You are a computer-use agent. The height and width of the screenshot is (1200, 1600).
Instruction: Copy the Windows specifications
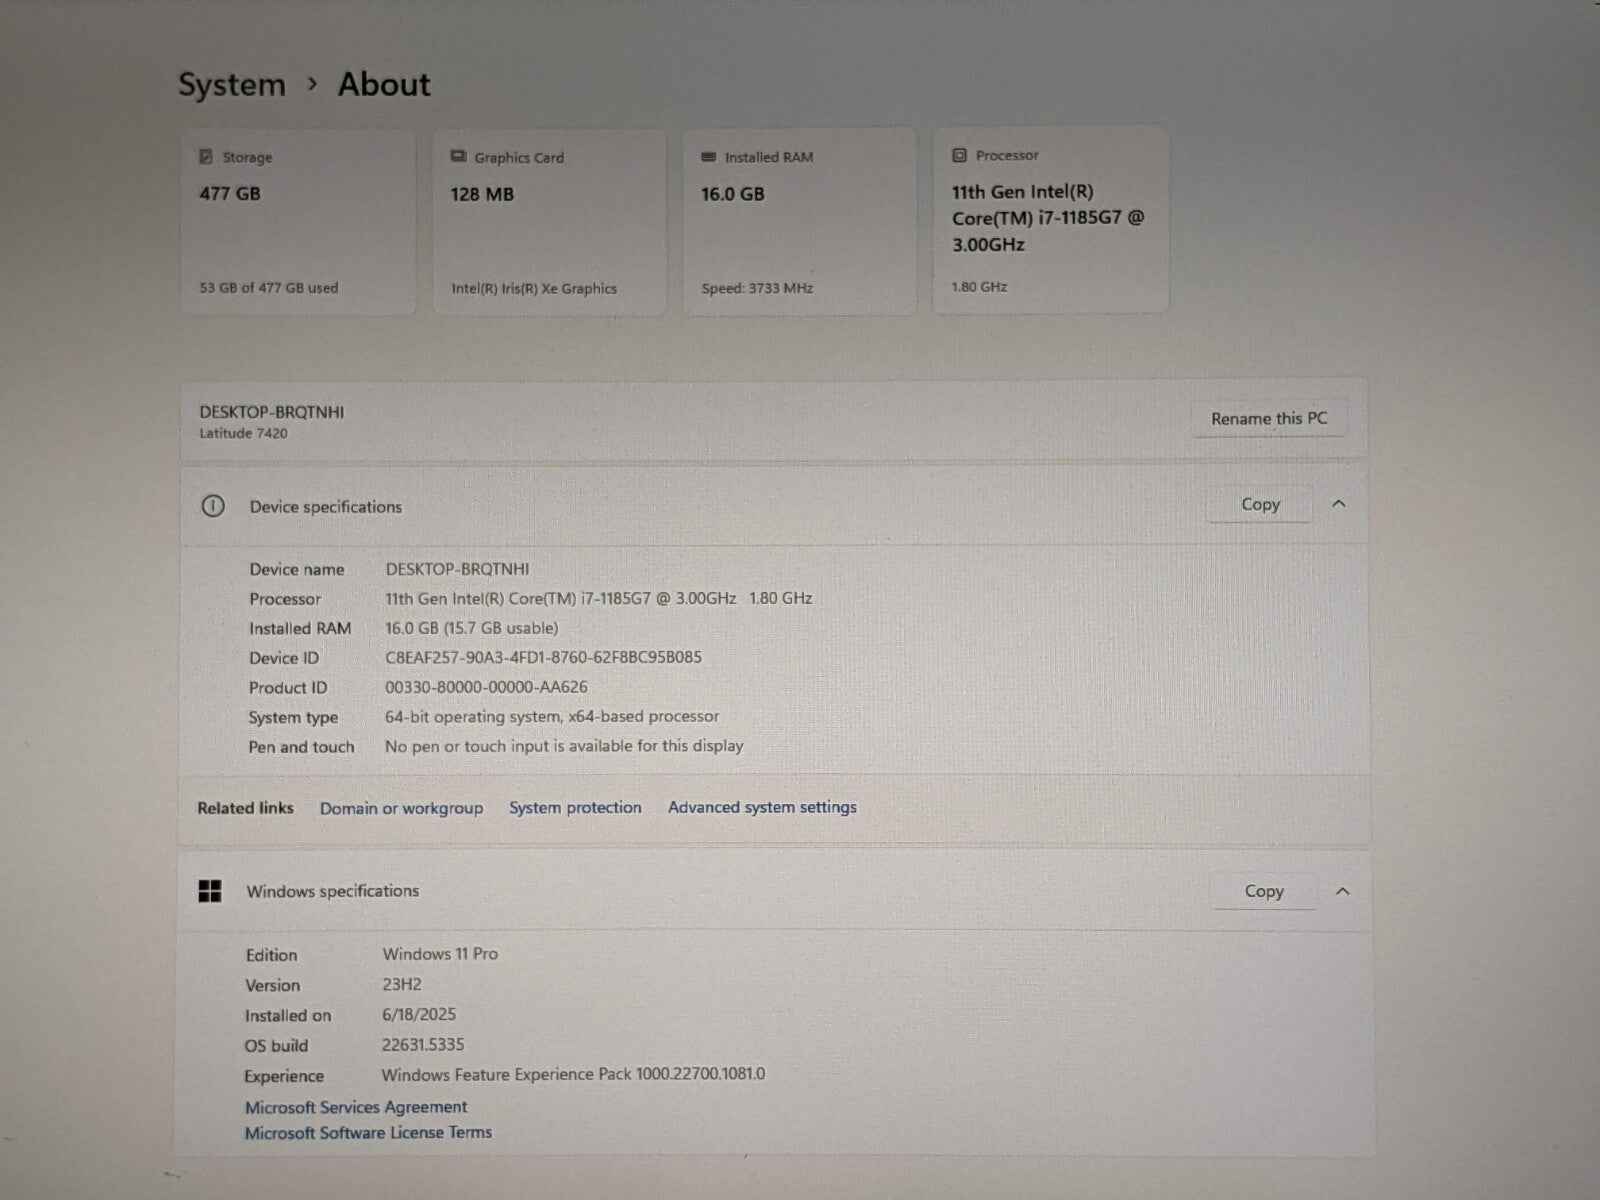1263,891
